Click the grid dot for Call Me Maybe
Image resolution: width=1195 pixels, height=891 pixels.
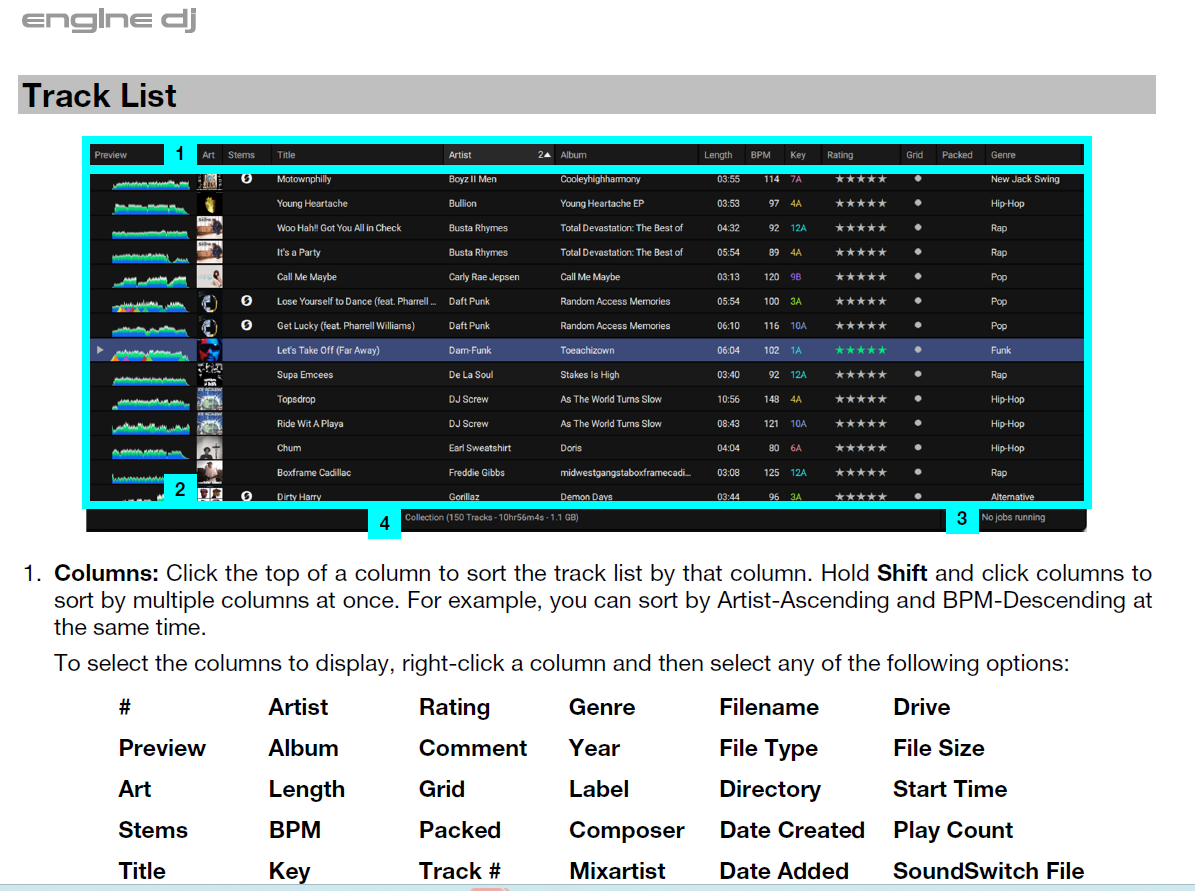tap(918, 276)
